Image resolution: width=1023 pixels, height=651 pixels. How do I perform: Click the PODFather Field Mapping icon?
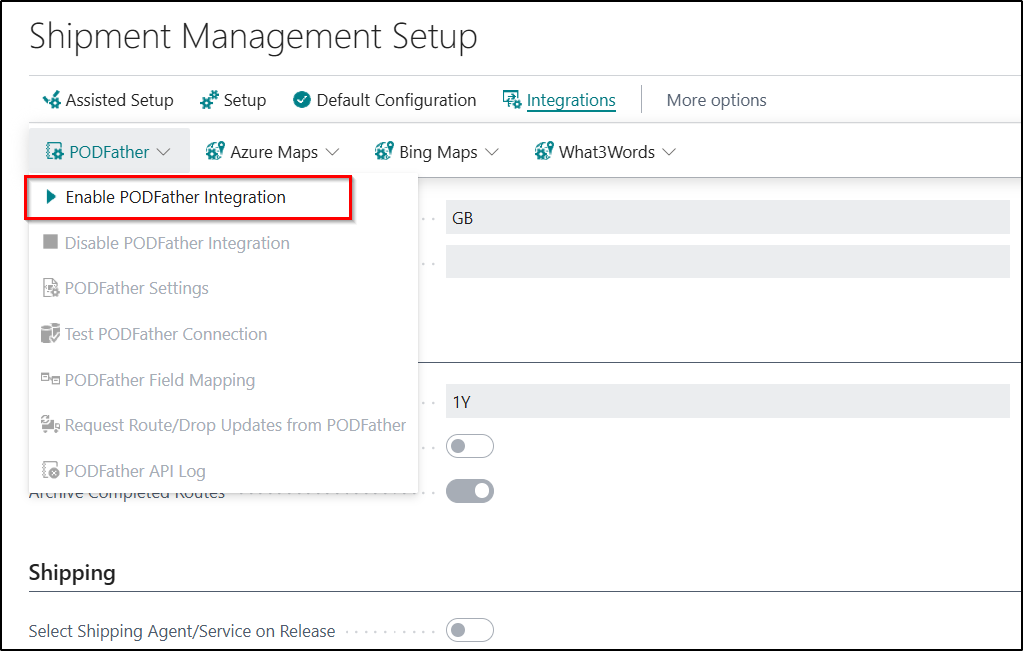click(50, 378)
